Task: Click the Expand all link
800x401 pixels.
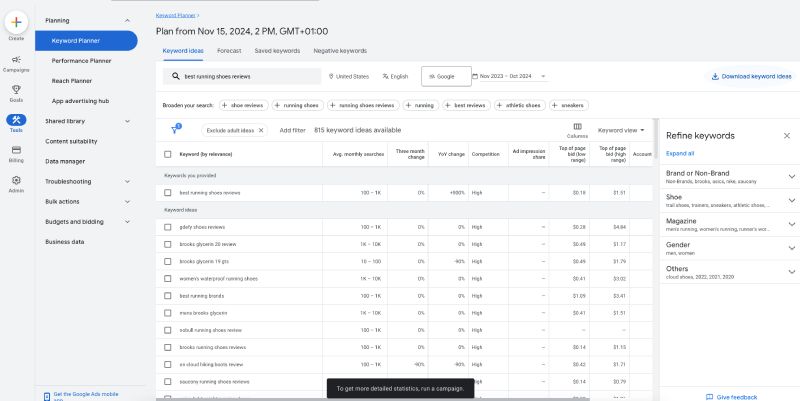Action: tap(680, 154)
